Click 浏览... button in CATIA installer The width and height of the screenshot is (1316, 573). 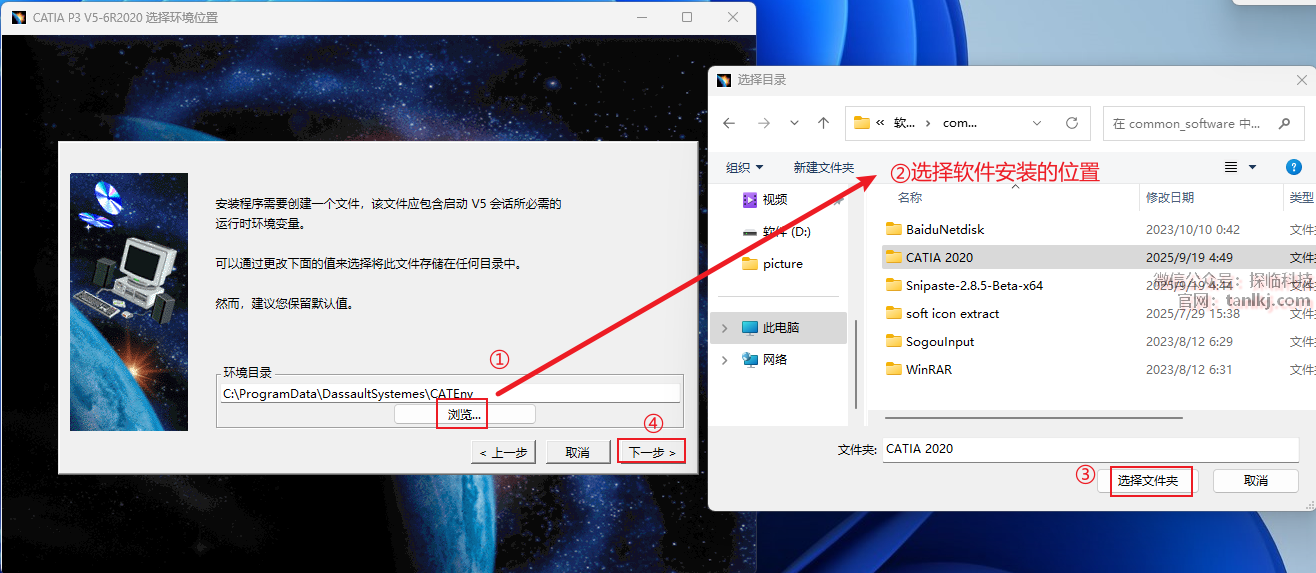click(x=465, y=414)
